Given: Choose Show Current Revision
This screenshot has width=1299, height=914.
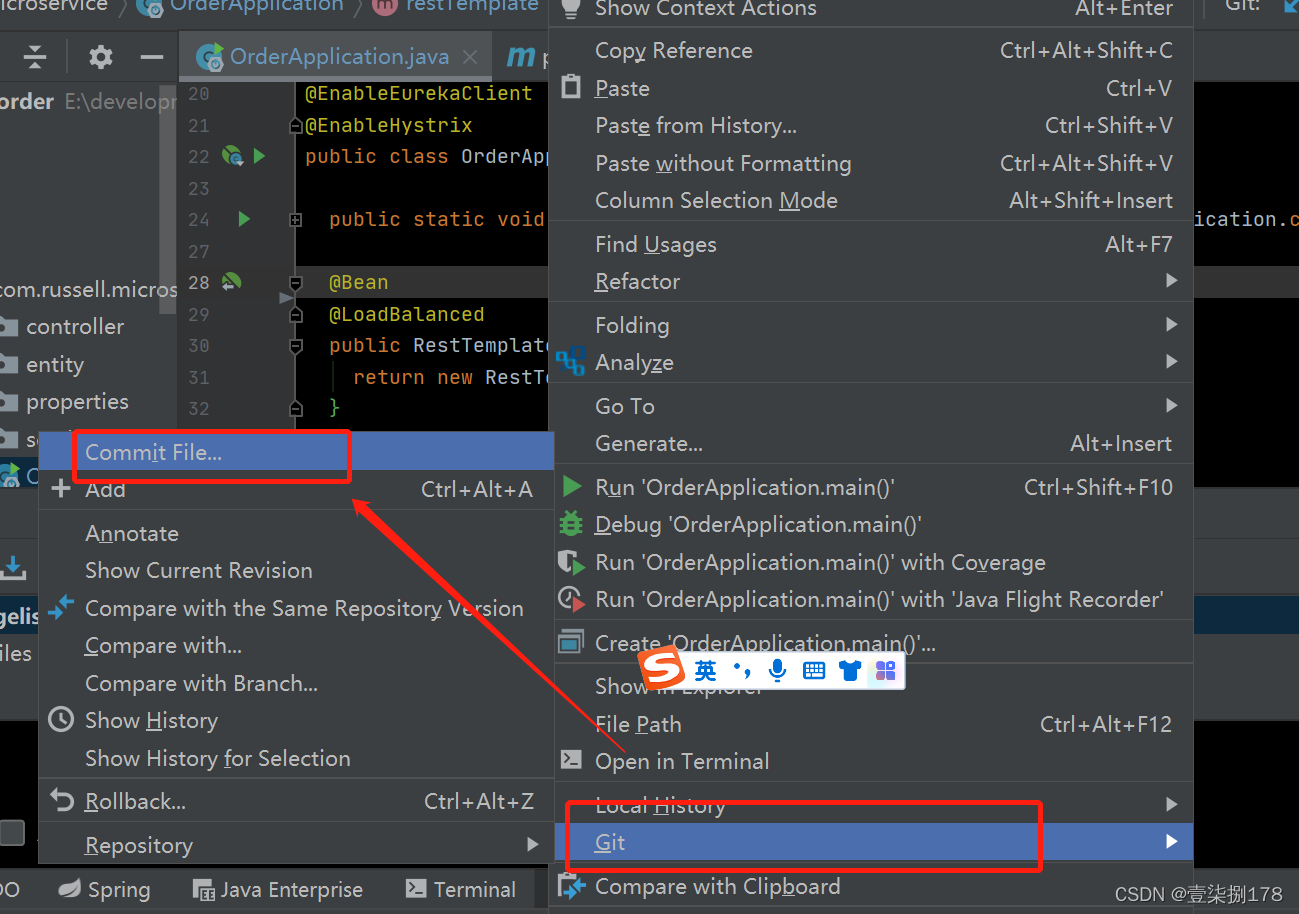Looking at the screenshot, I should (296, 571).
